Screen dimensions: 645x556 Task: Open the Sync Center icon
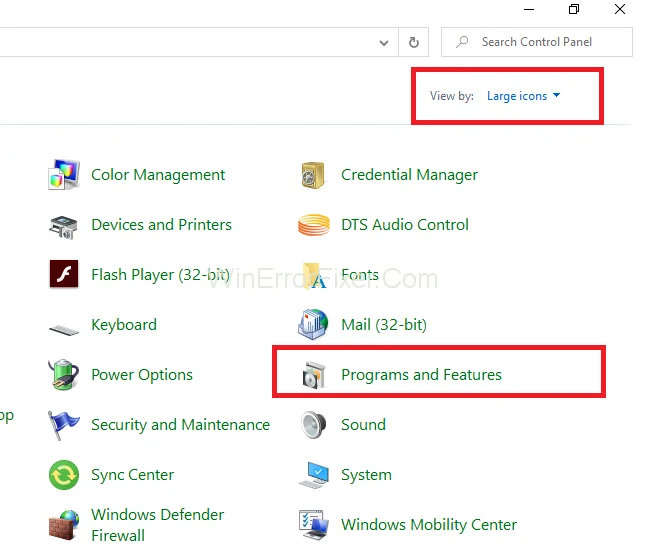[64, 475]
